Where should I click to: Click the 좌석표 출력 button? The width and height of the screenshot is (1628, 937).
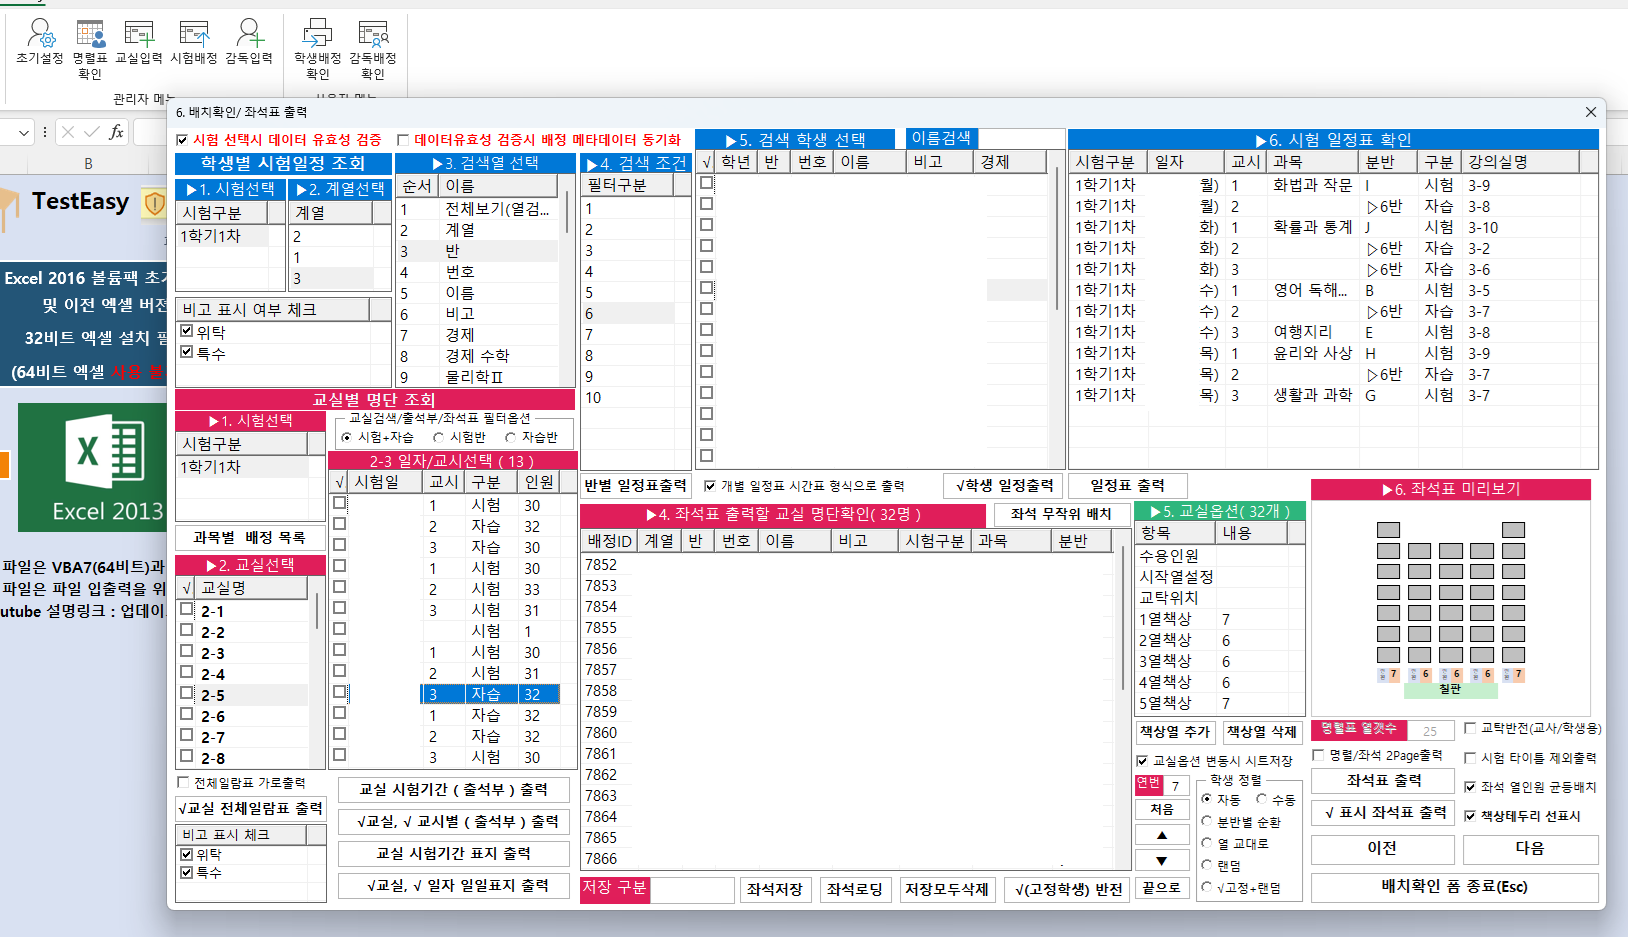(x=1383, y=780)
